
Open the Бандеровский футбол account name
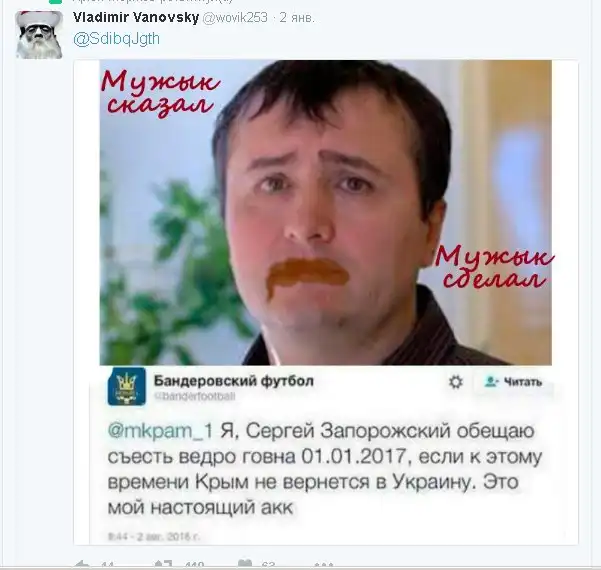pyautogui.click(x=234, y=381)
